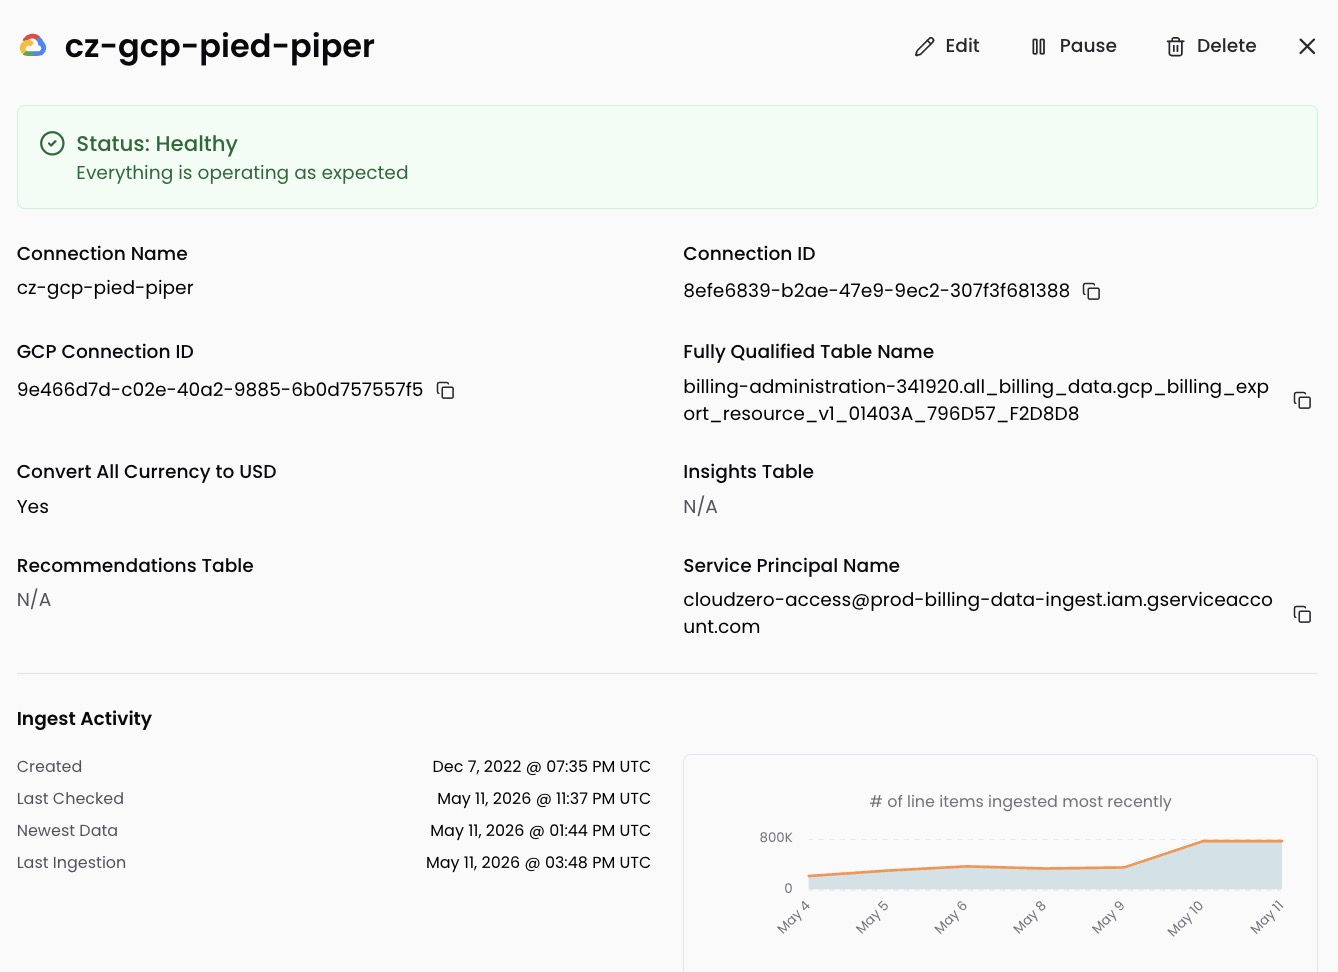Close the connection details panel
1338x972 pixels.
[1307, 46]
